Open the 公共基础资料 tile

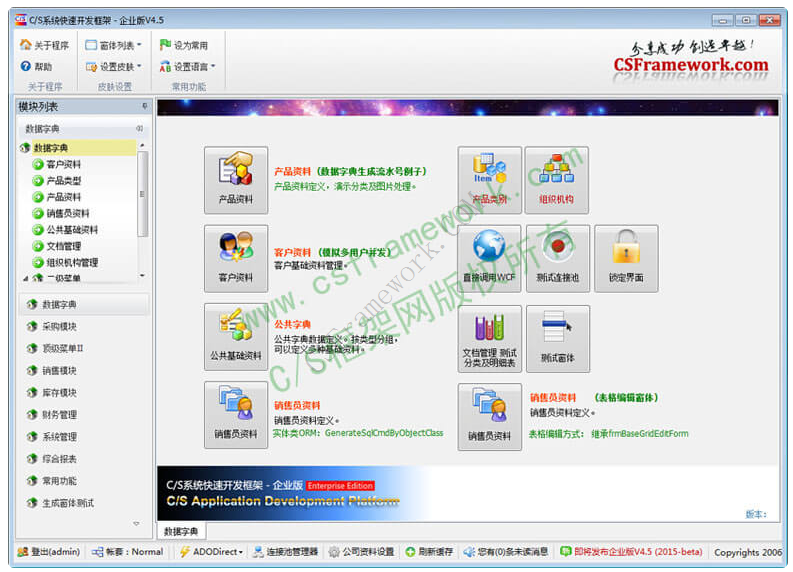pyautogui.click(x=236, y=337)
